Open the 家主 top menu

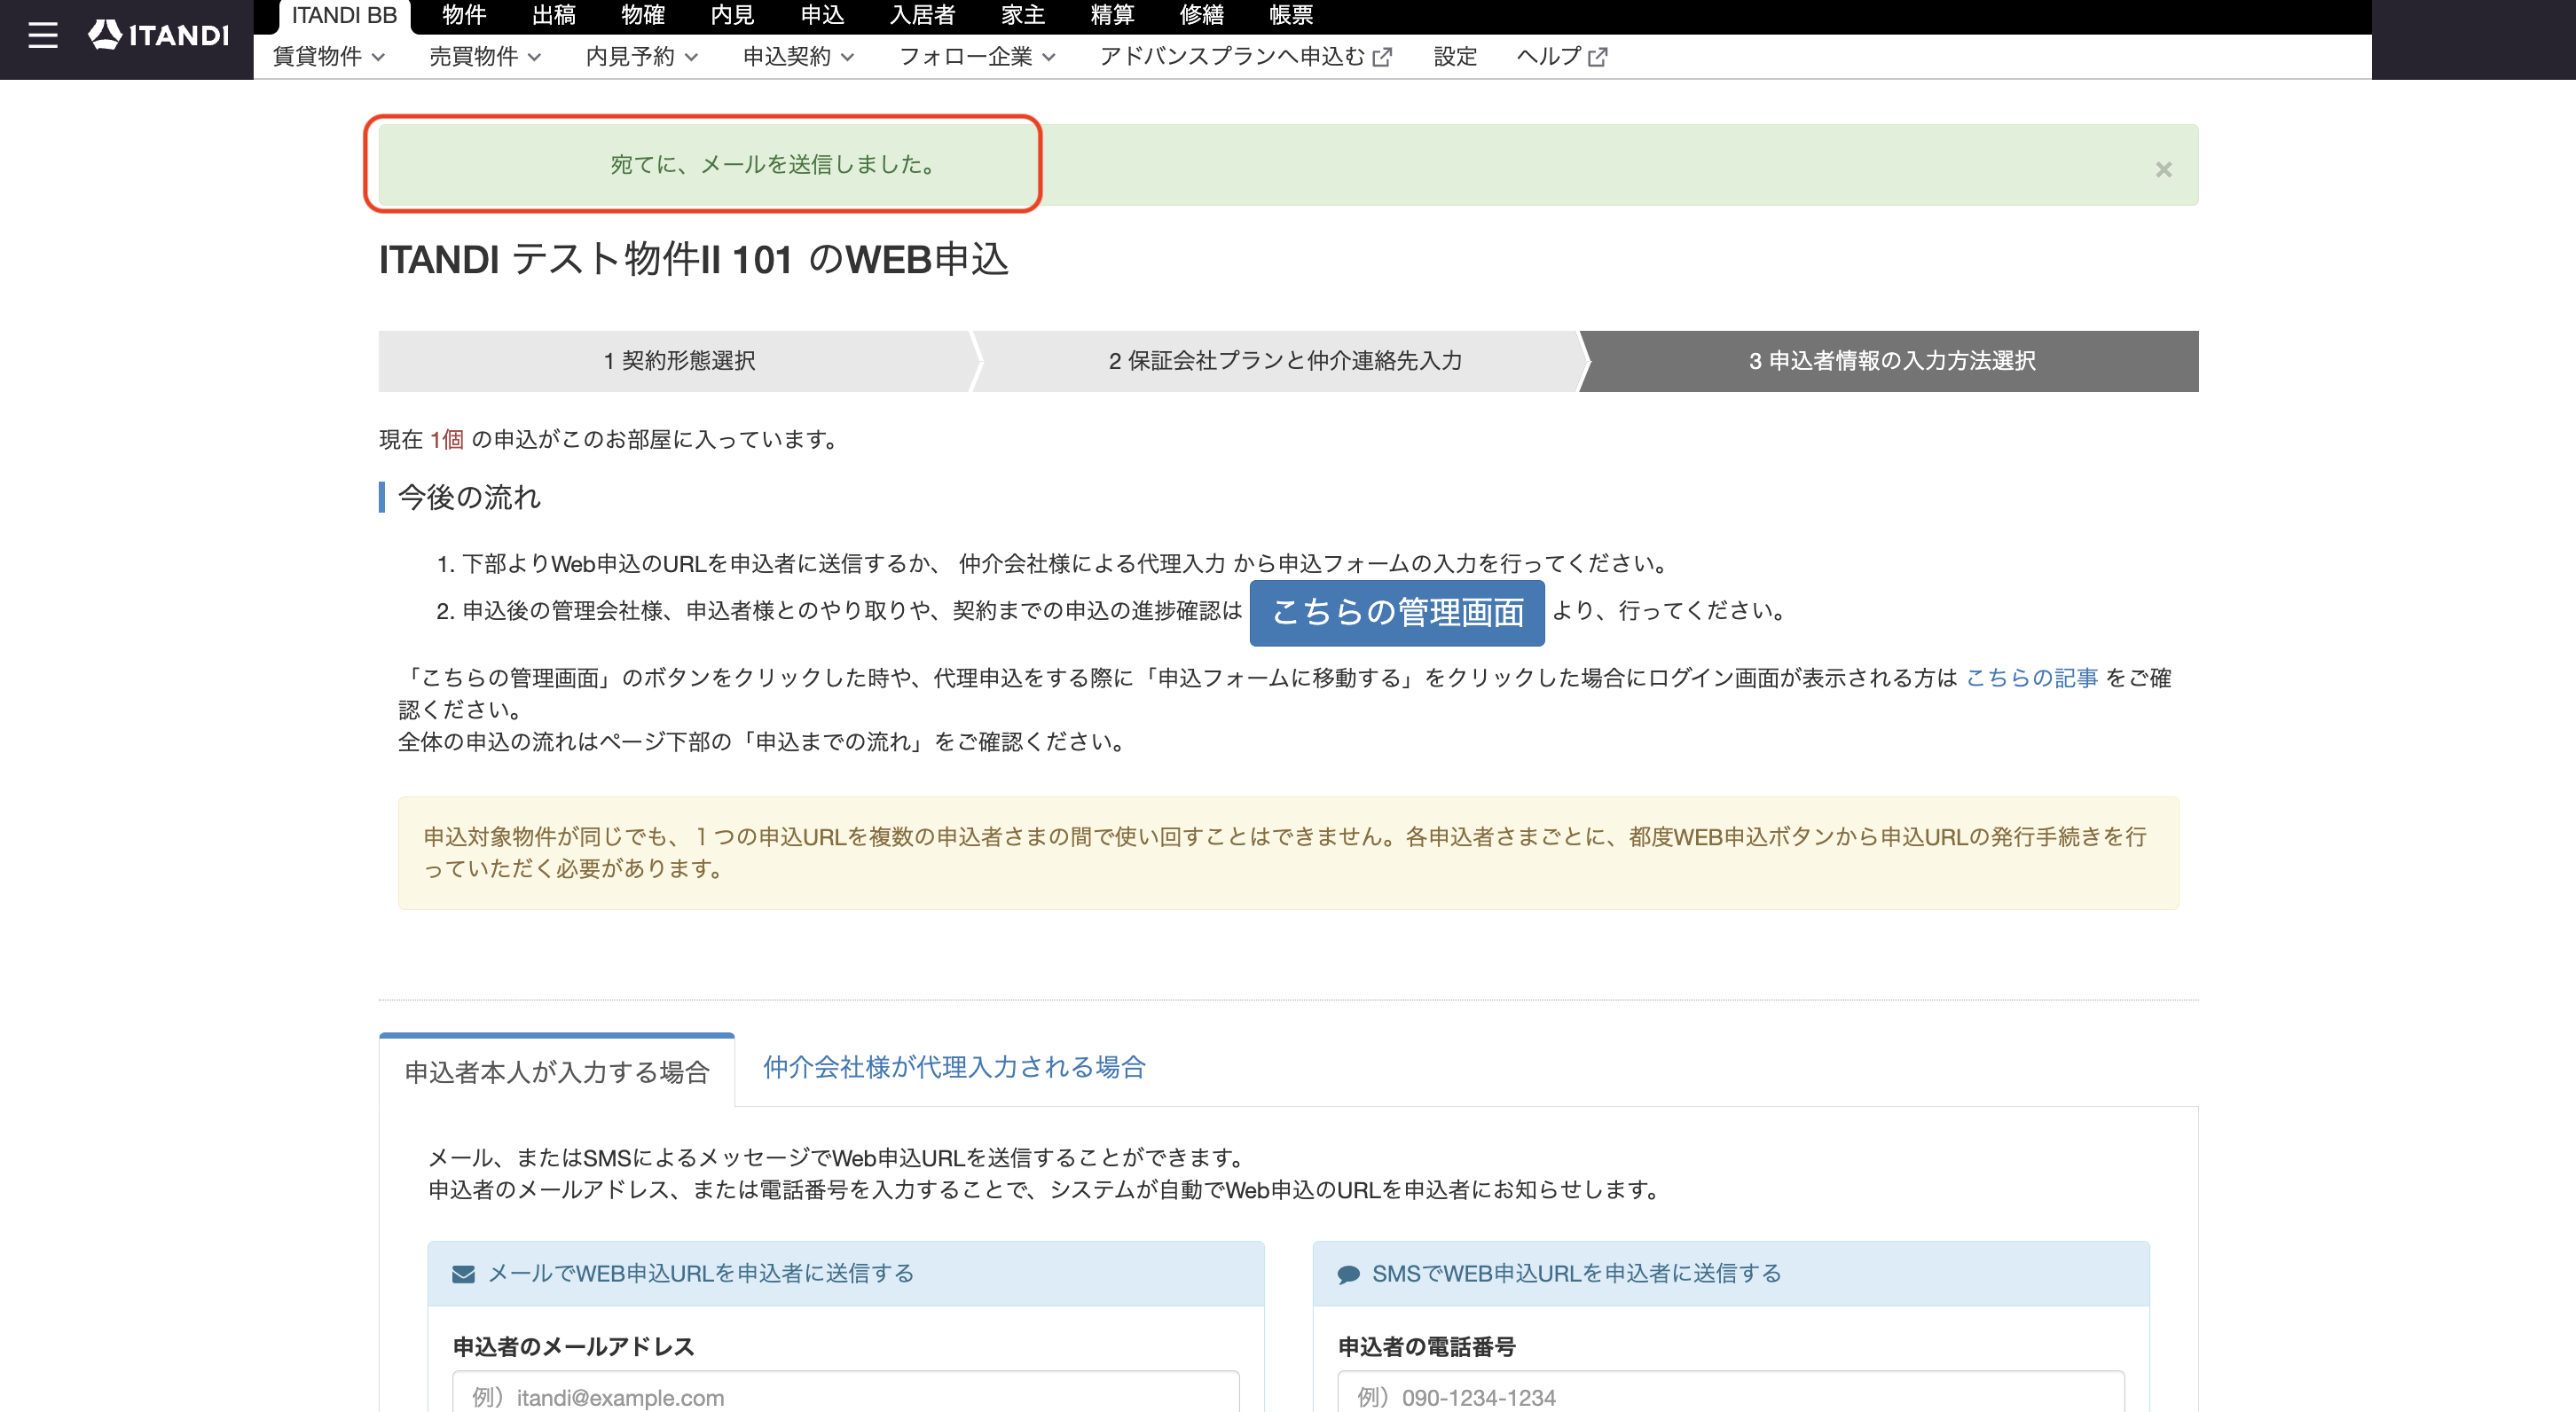[x=1022, y=16]
